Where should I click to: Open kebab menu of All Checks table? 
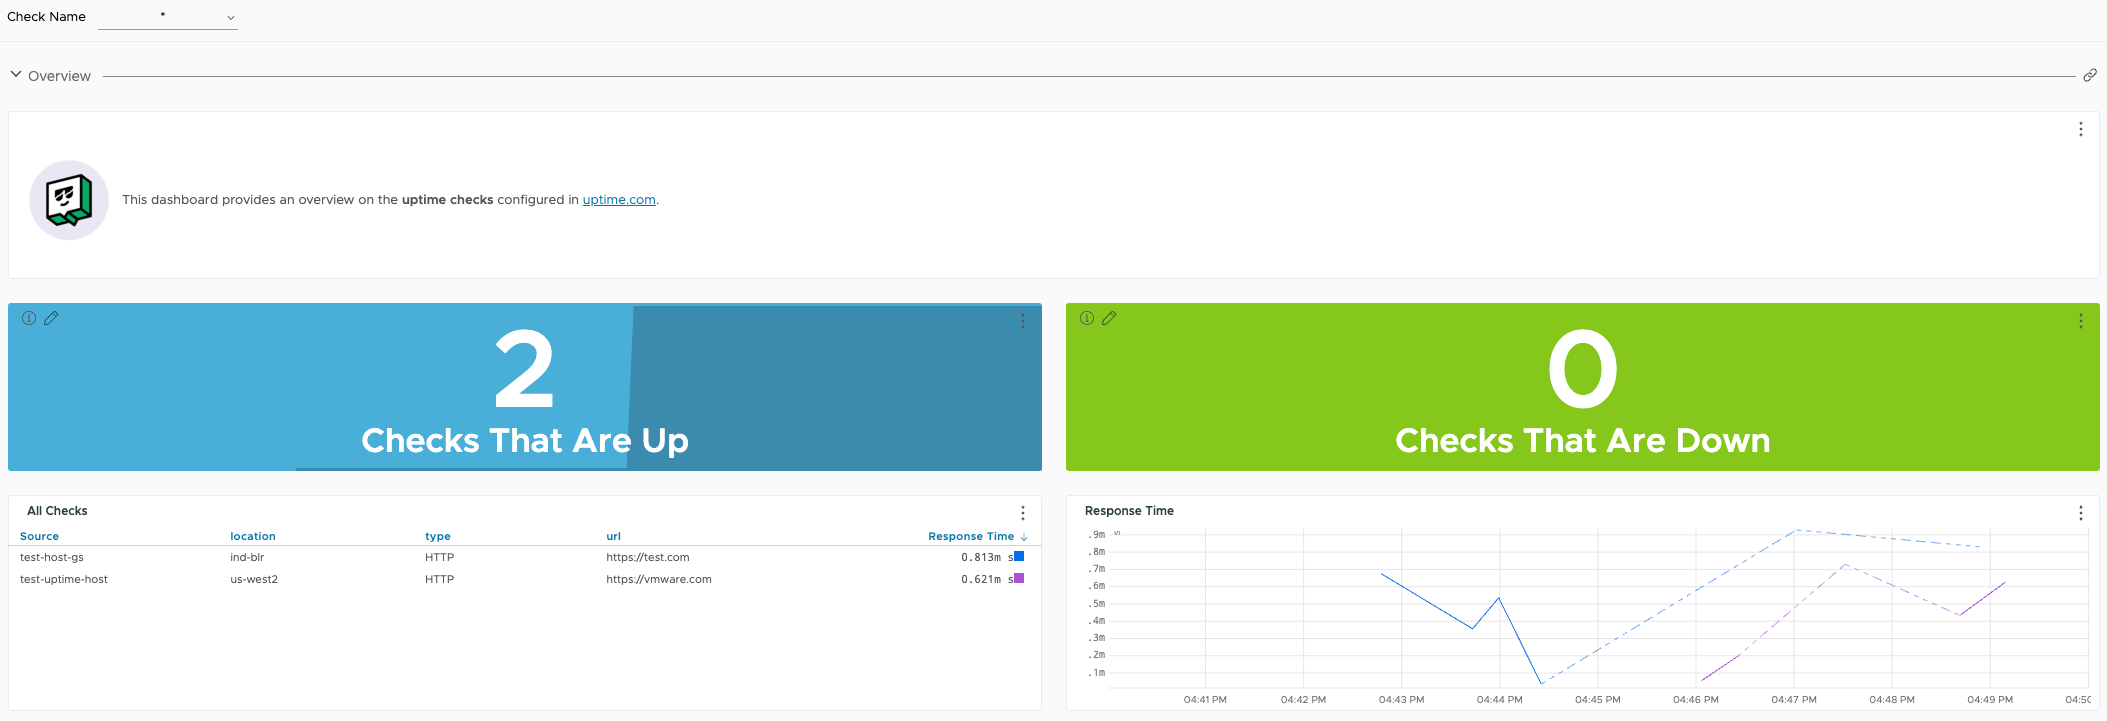tap(1022, 513)
